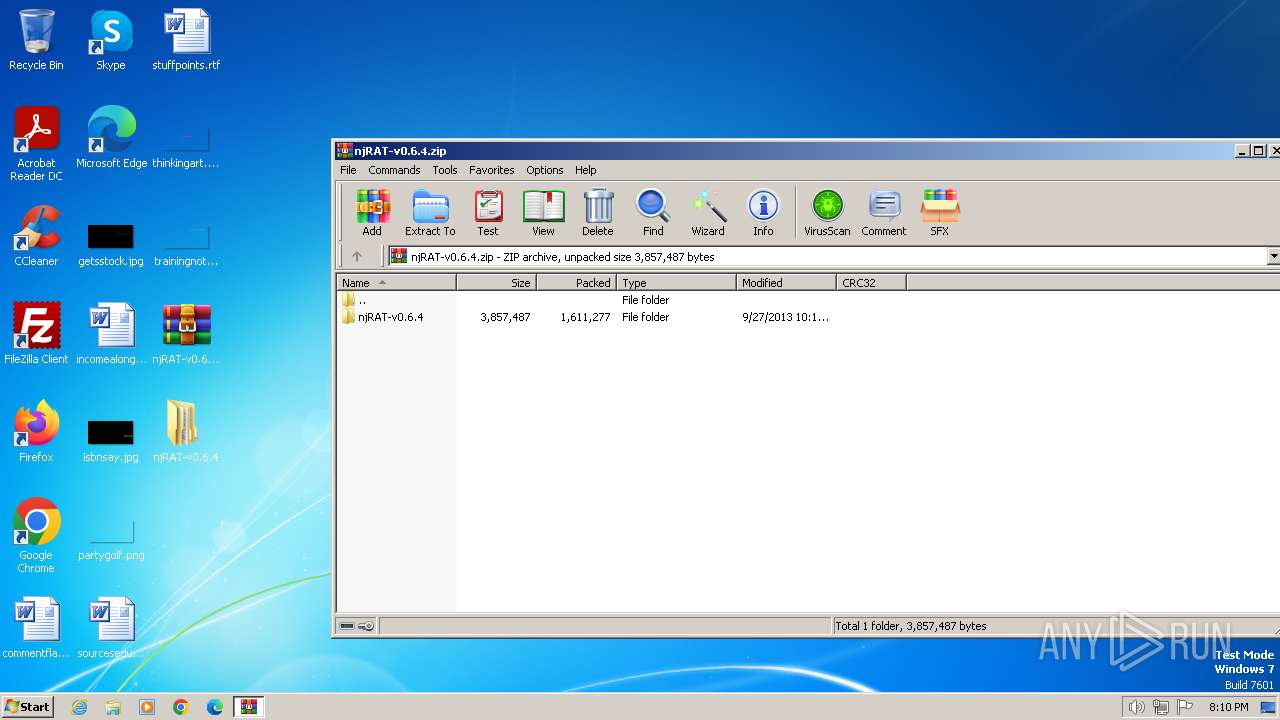
Task: Click the SFX toolbar icon
Action: click(x=940, y=212)
